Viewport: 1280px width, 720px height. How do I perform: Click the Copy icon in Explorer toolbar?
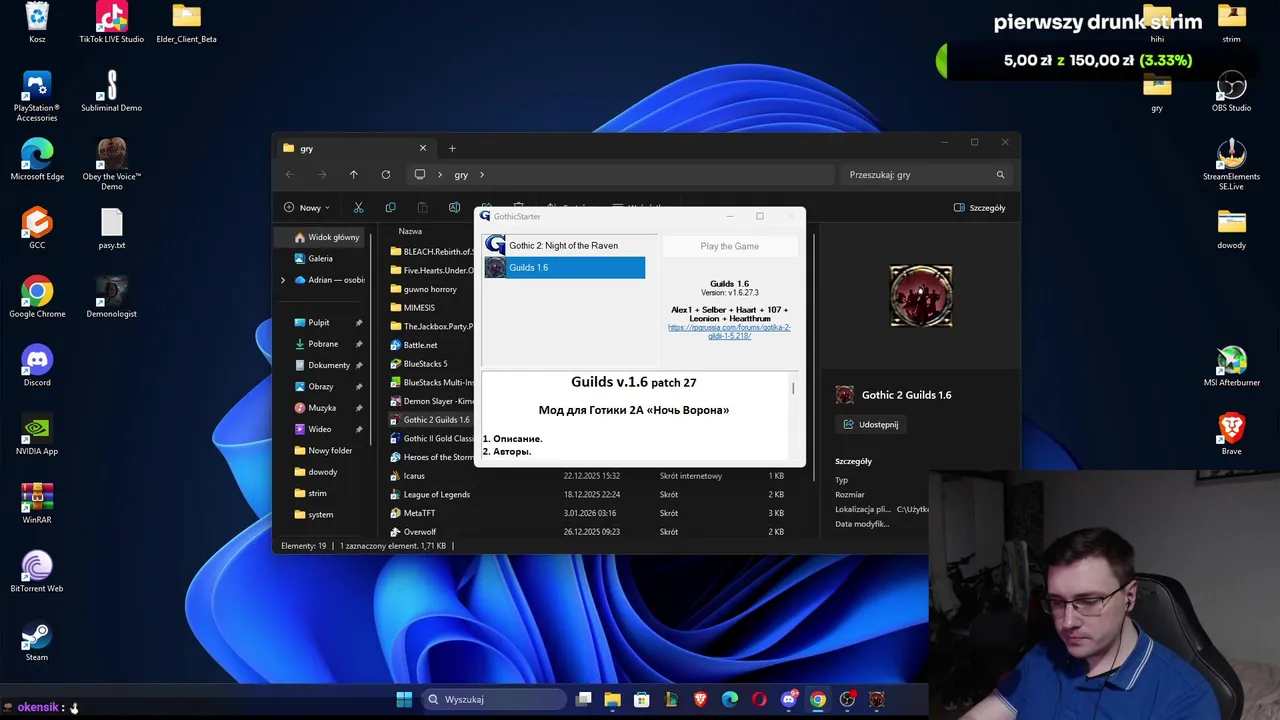point(390,207)
